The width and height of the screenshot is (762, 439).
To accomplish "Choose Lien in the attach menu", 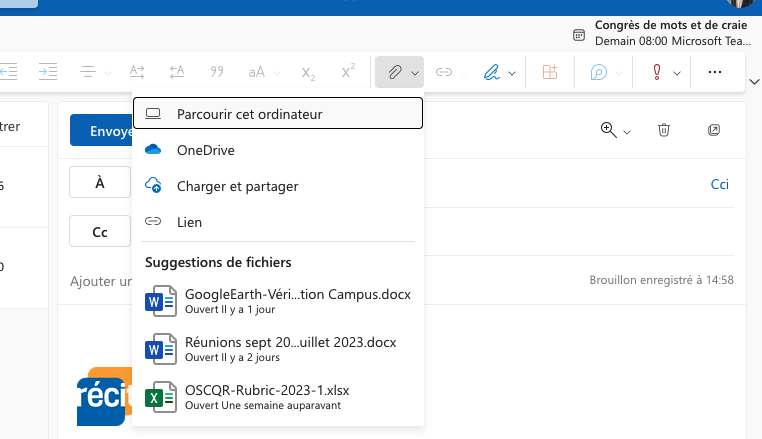I will click(277, 222).
